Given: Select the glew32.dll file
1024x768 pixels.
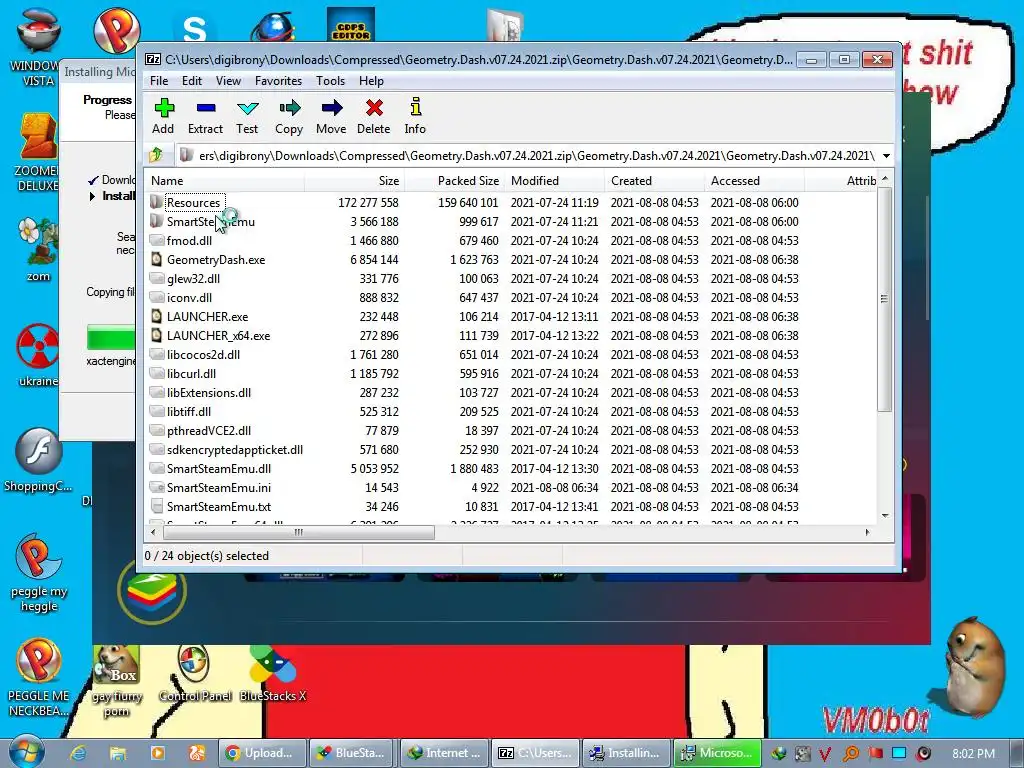Looking at the screenshot, I should [x=193, y=278].
